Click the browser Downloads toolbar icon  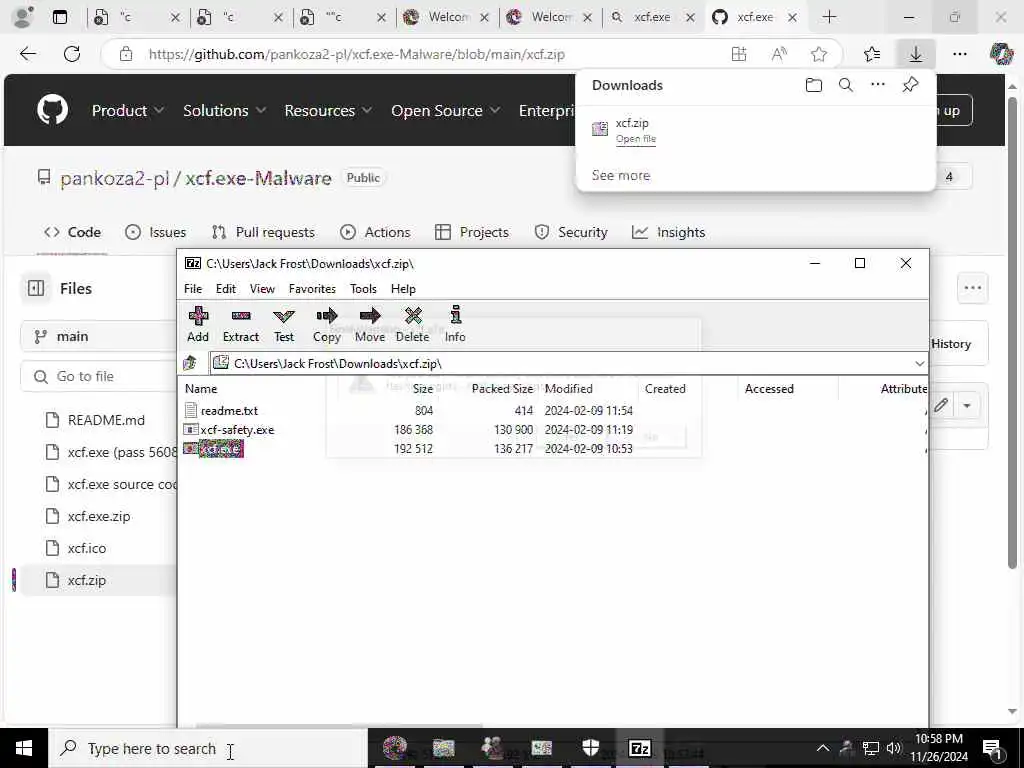pyautogui.click(x=916, y=54)
